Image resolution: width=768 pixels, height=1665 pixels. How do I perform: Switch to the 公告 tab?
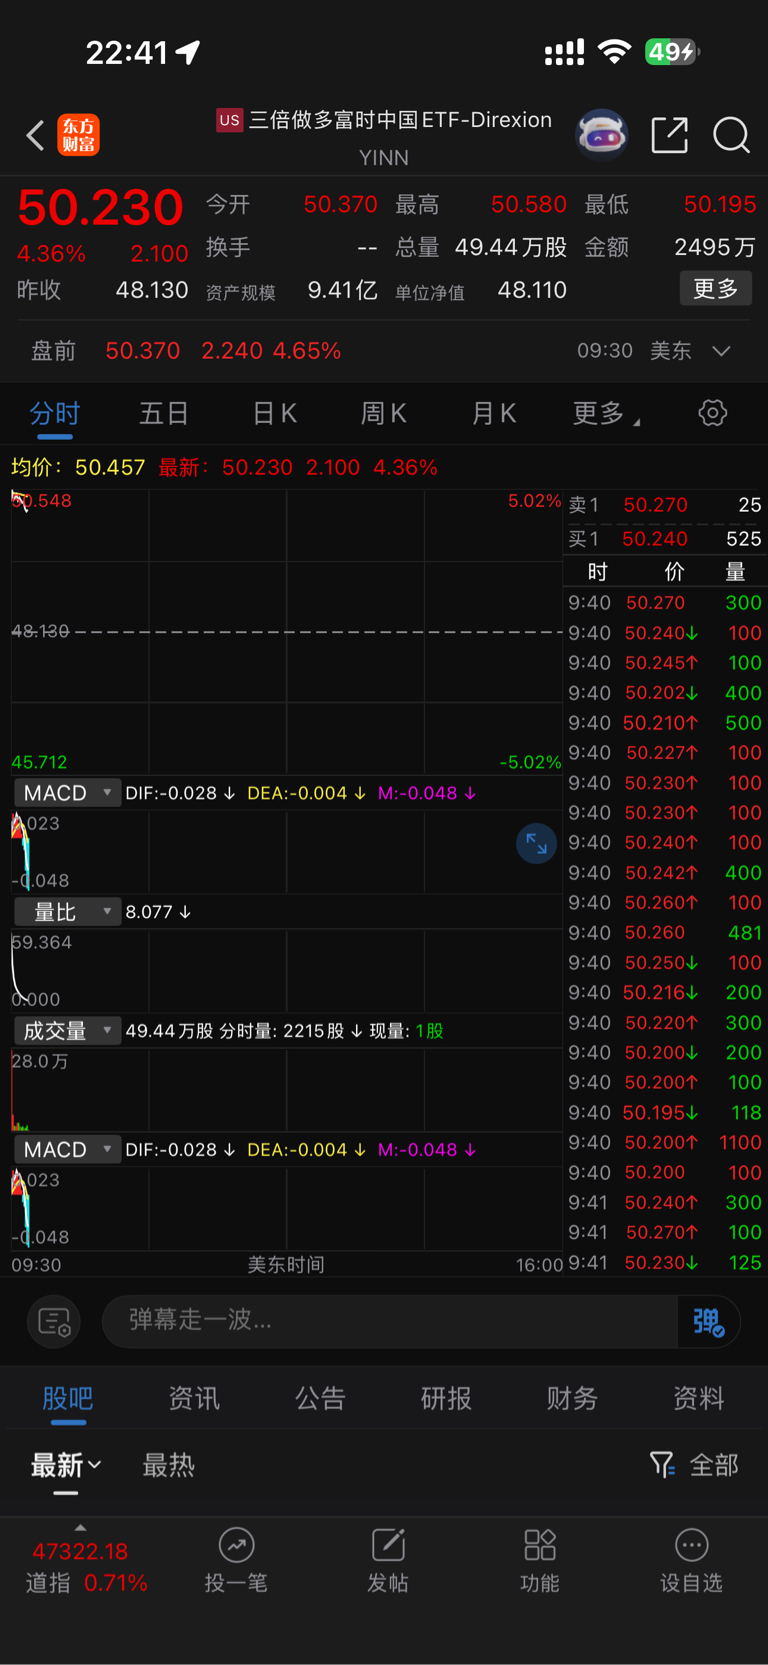[x=320, y=1398]
